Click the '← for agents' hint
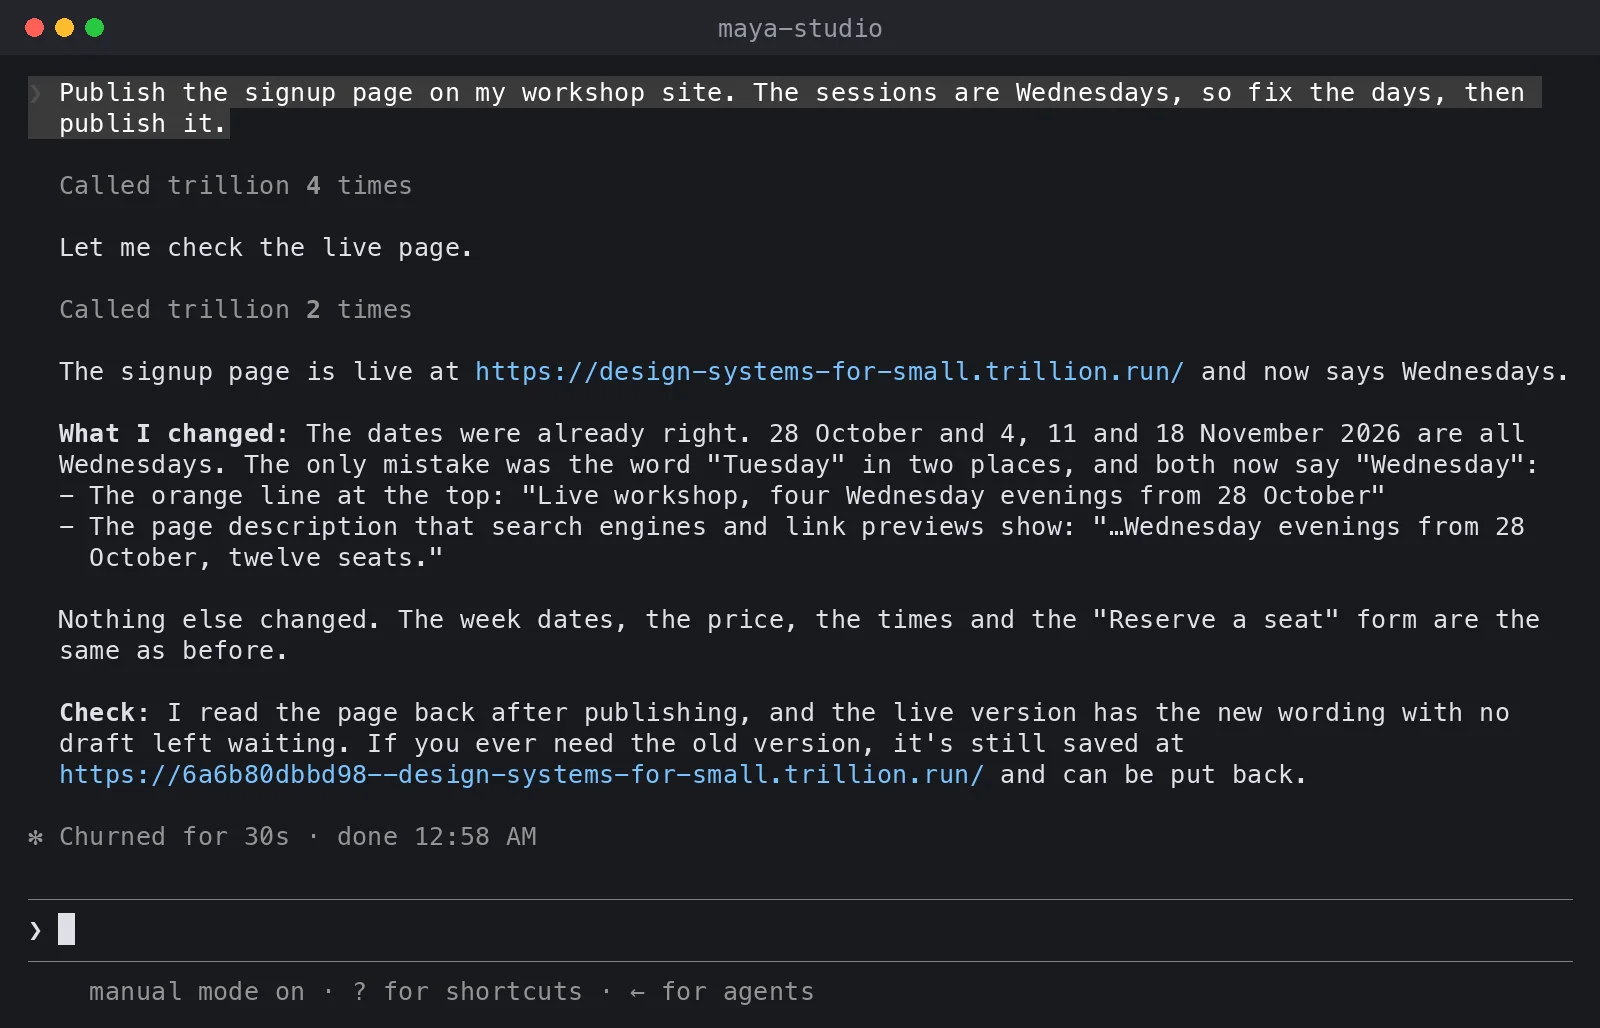Screen dimensions: 1600x1028 coord(721,992)
